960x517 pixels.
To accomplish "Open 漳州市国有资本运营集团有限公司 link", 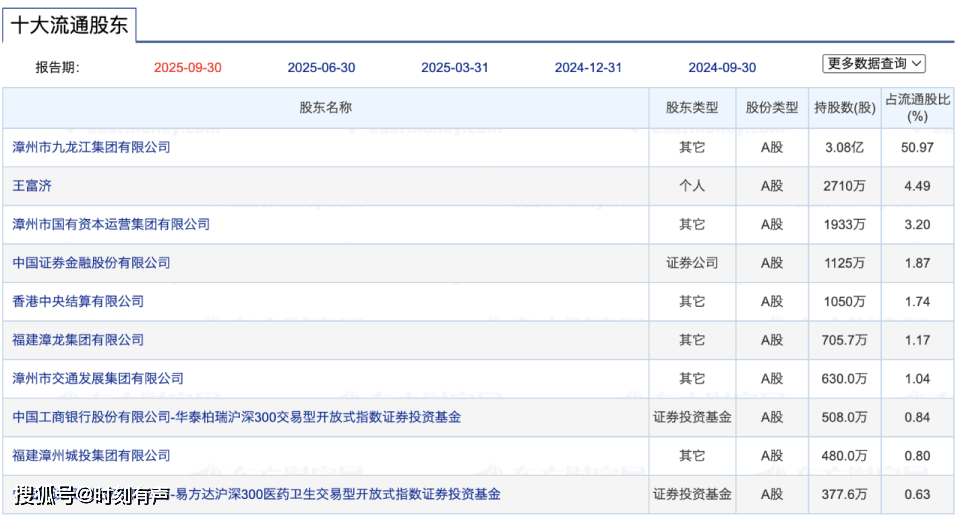I will pos(111,224).
